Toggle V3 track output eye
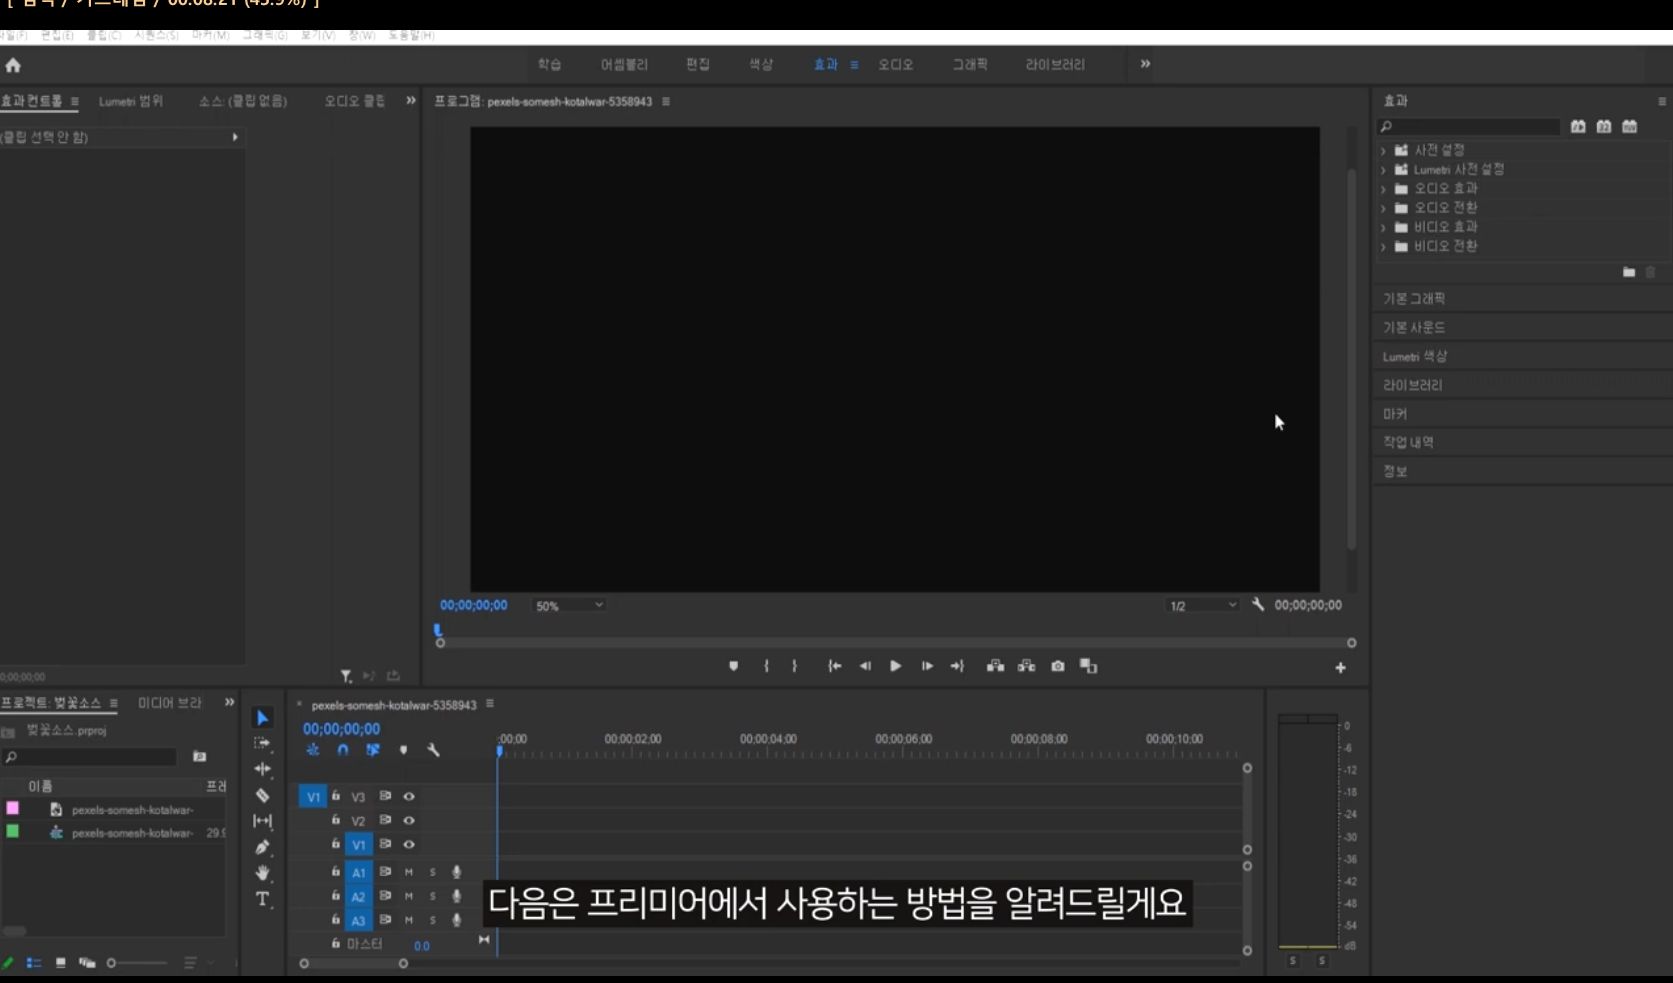Screen dimensions: 1673x983 click(x=409, y=797)
